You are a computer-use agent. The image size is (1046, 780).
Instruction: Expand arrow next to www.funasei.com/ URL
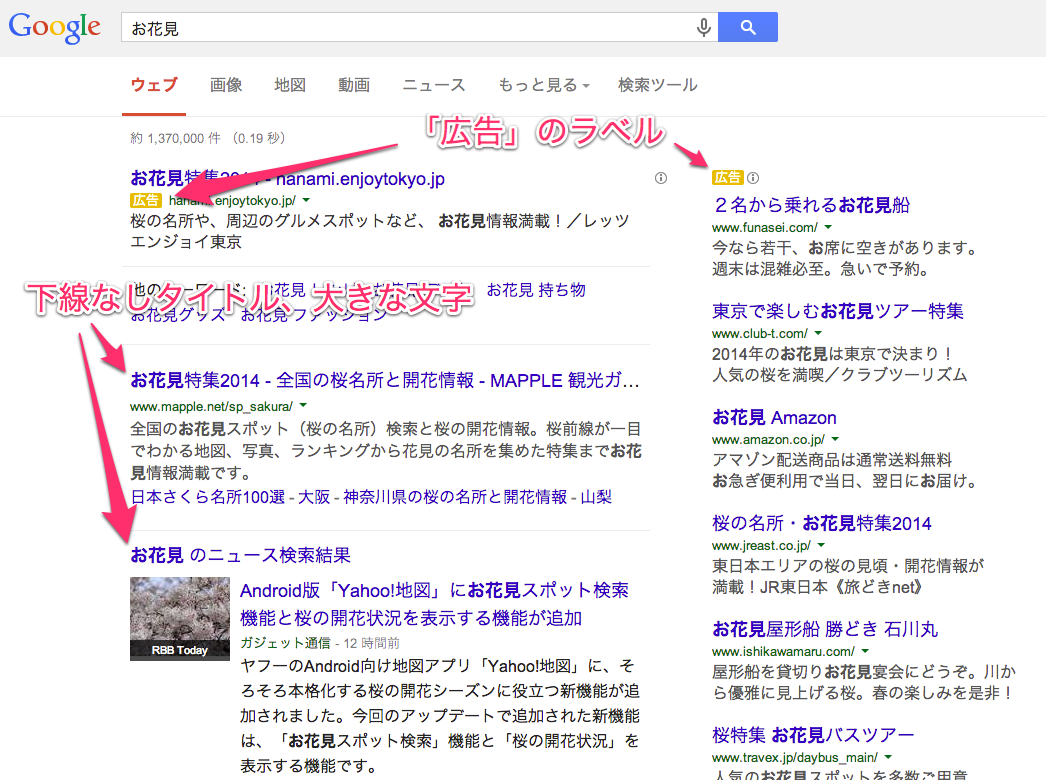[829, 227]
